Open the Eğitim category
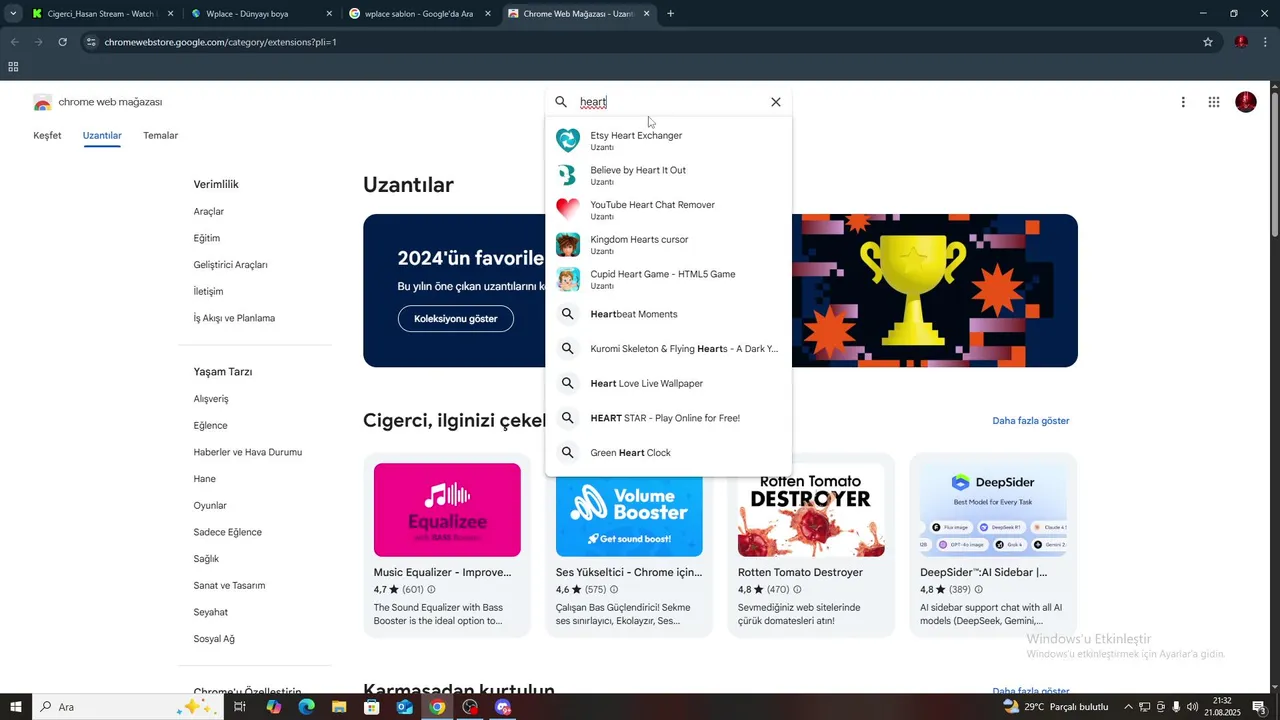This screenshot has width=1280, height=720. click(207, 238)
